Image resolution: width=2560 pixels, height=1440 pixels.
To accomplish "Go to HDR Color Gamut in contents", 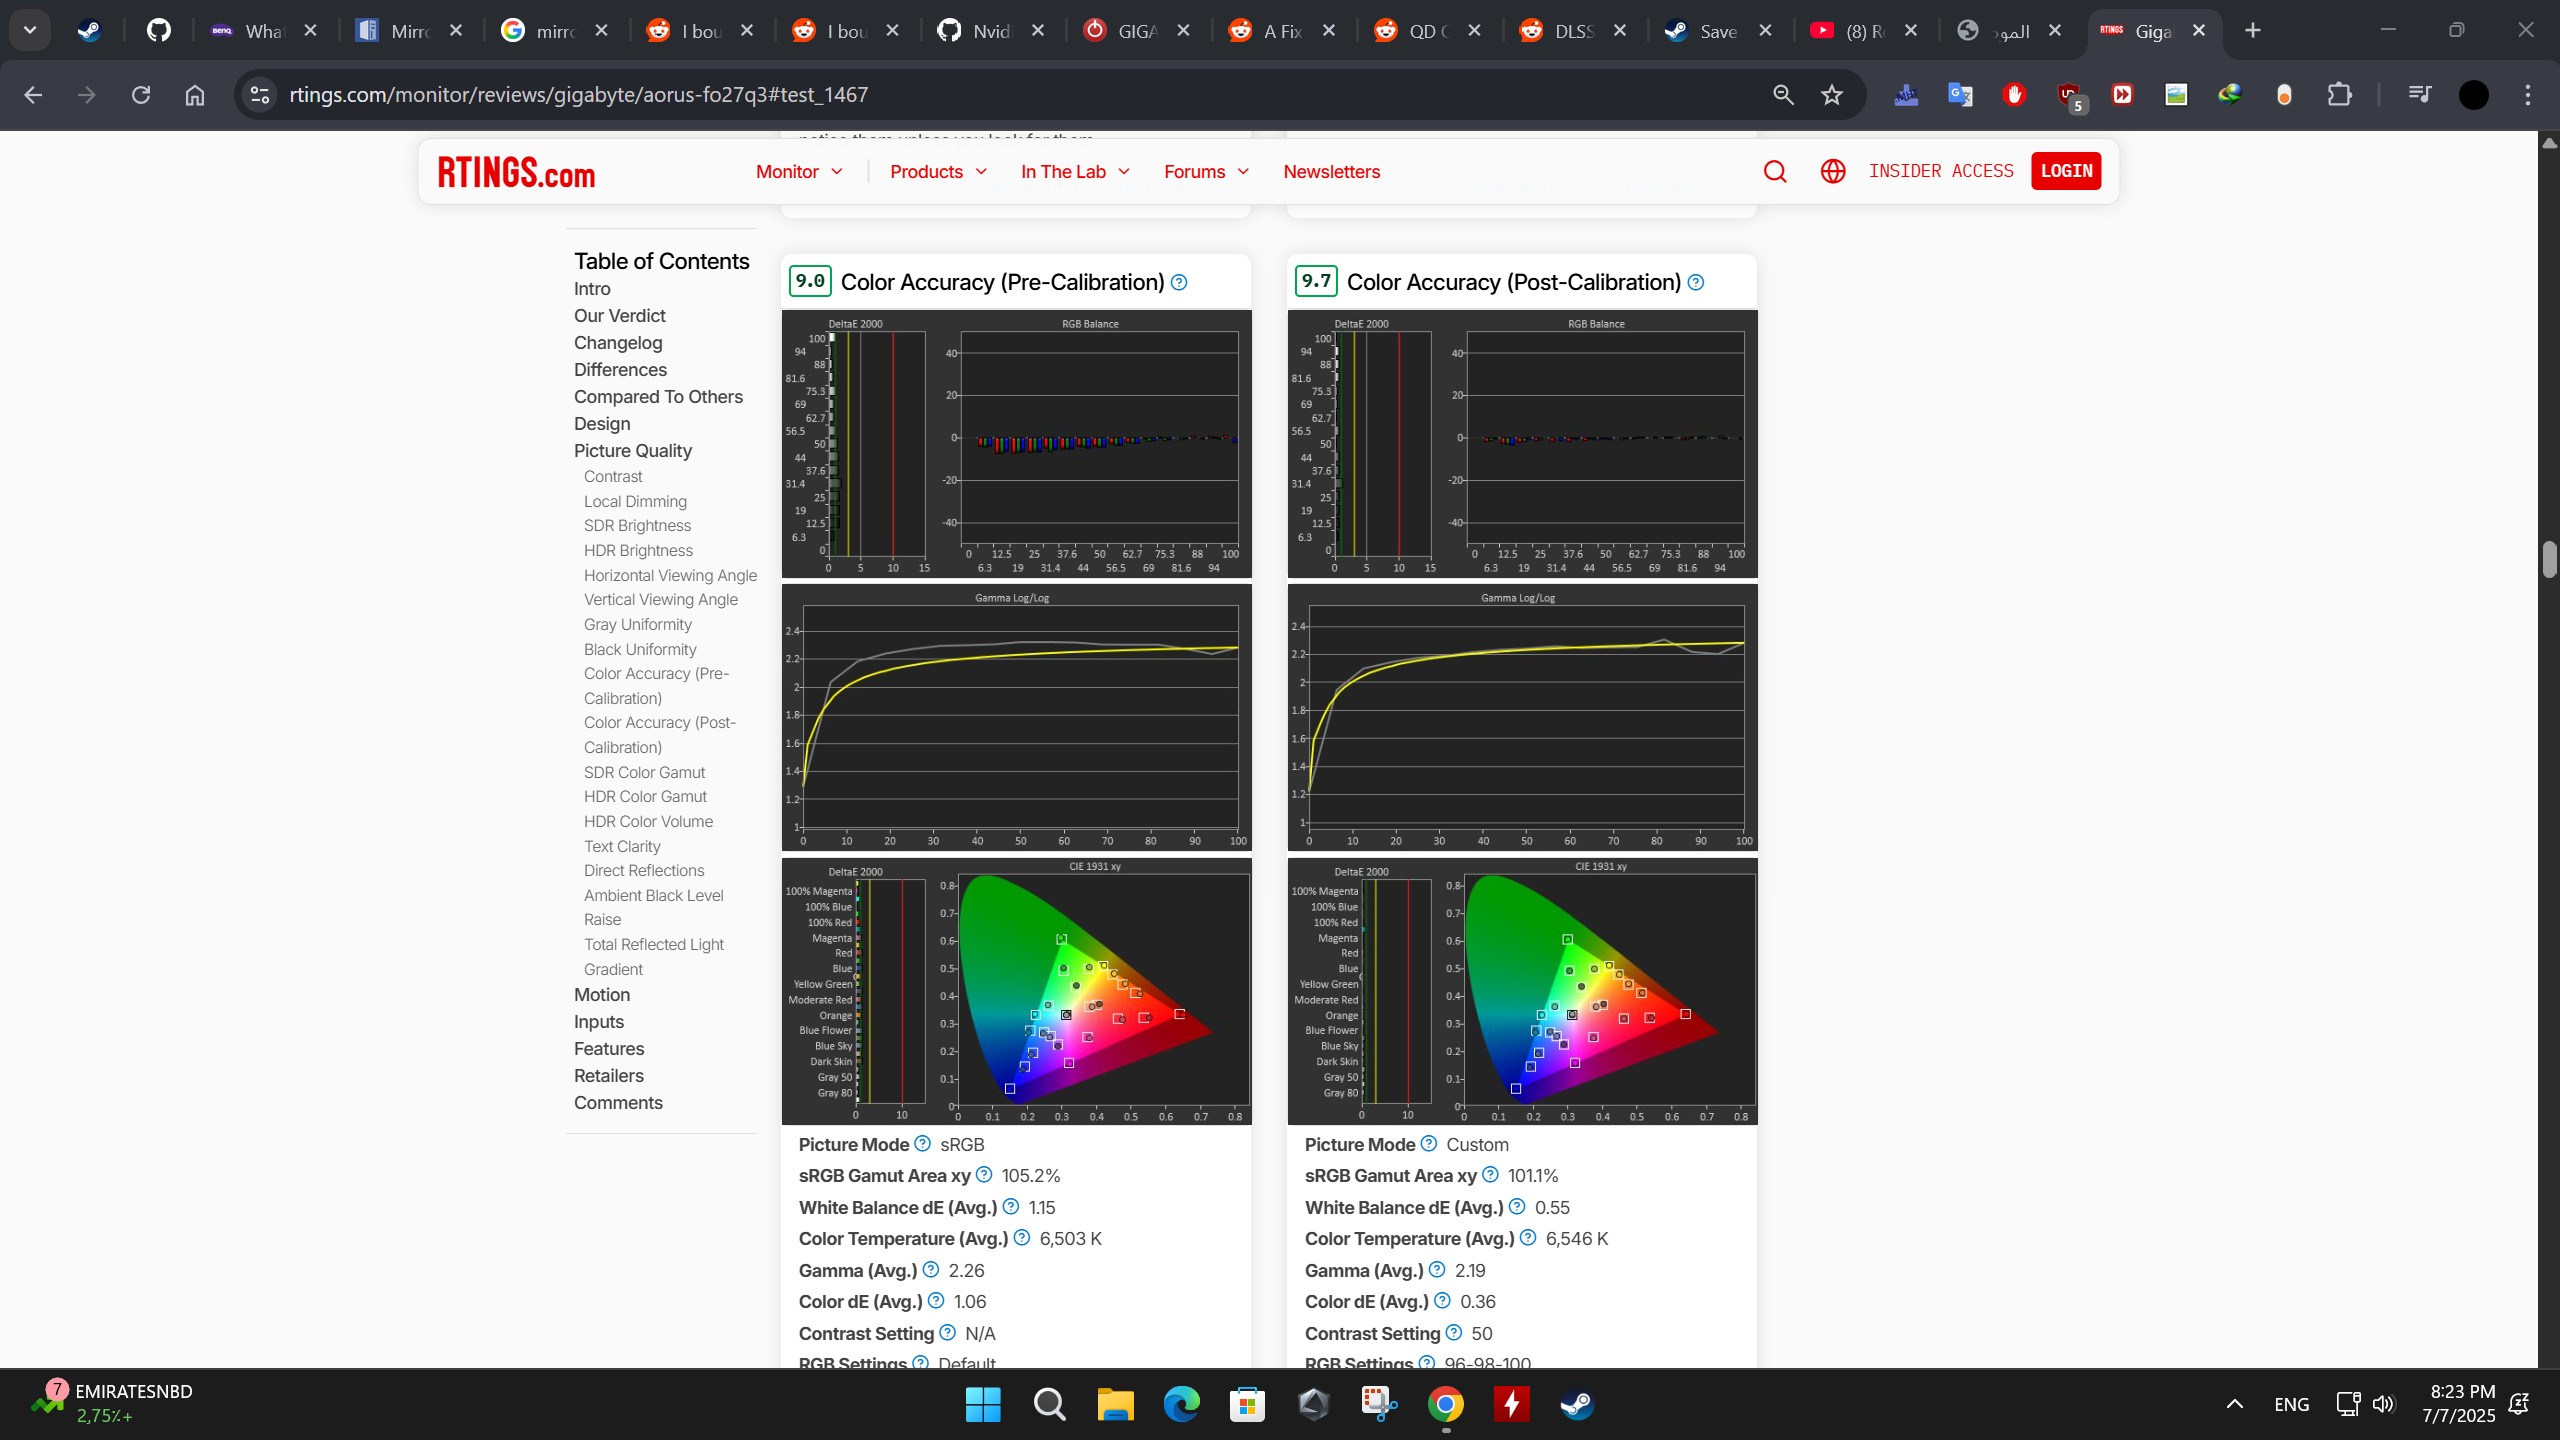I will pyautogui.click(x=645, y=797).
